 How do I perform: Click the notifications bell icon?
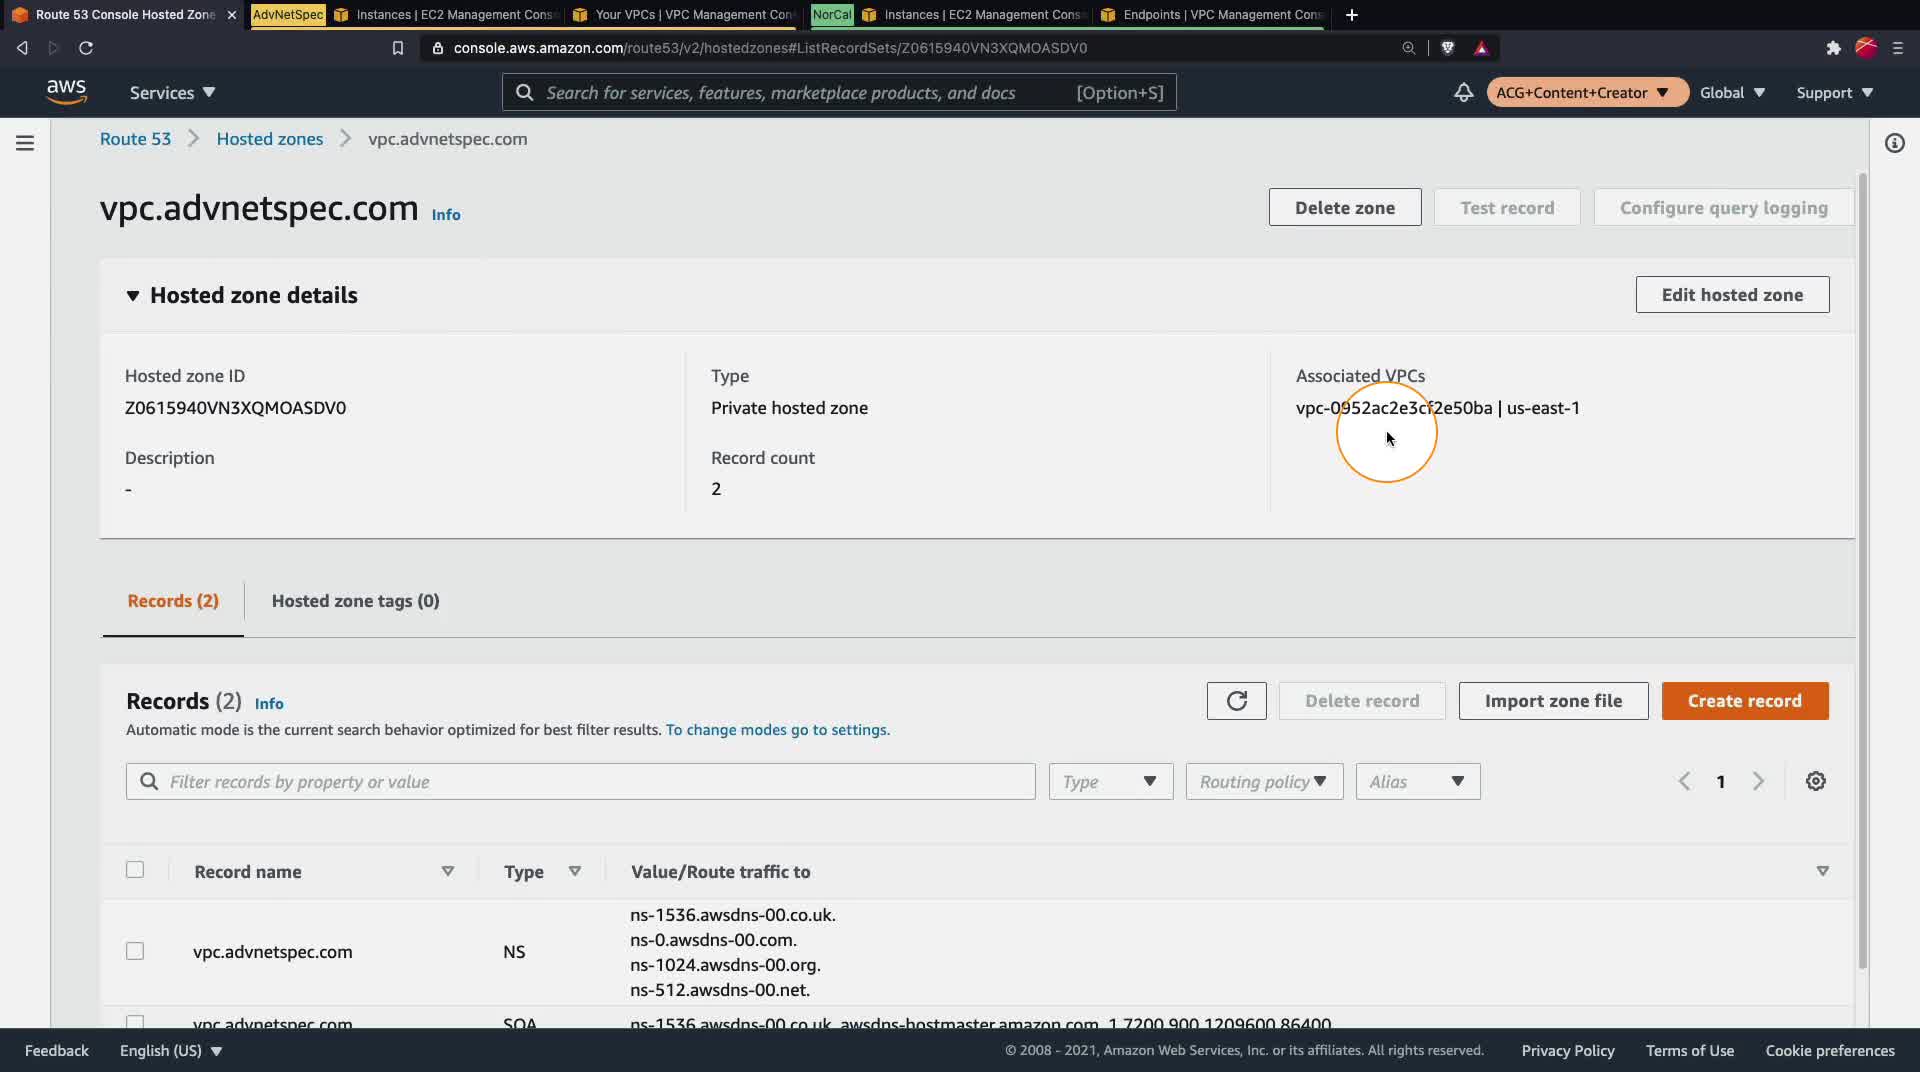point(1463,92)
